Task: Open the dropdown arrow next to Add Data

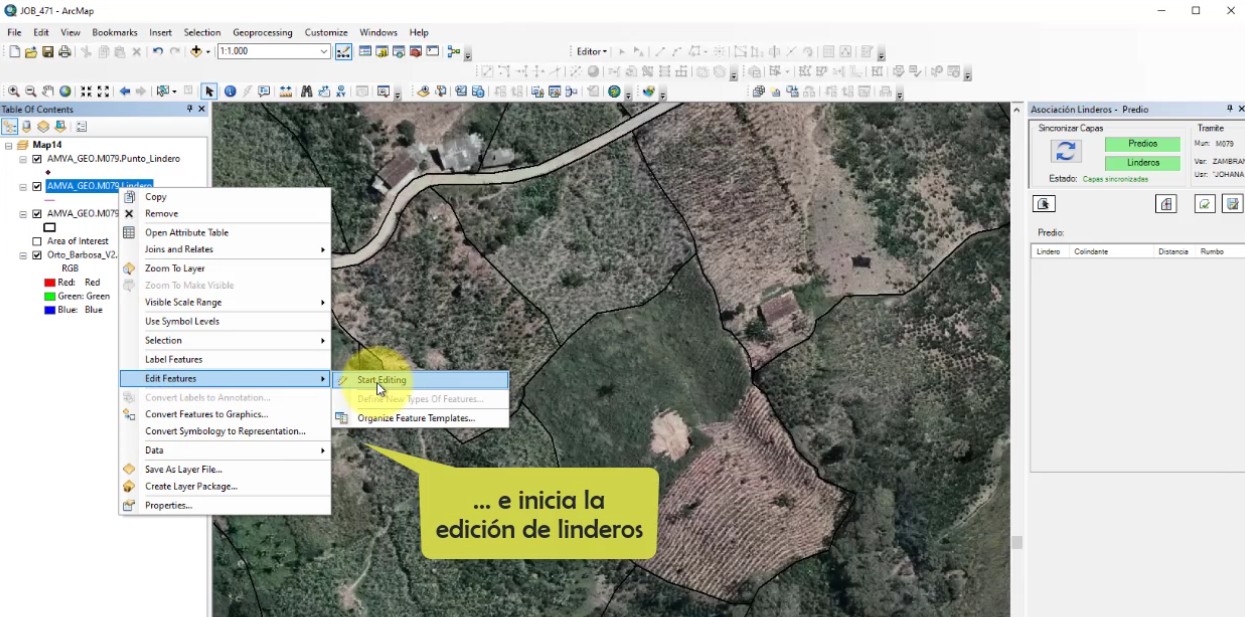Action: point(206,52)
